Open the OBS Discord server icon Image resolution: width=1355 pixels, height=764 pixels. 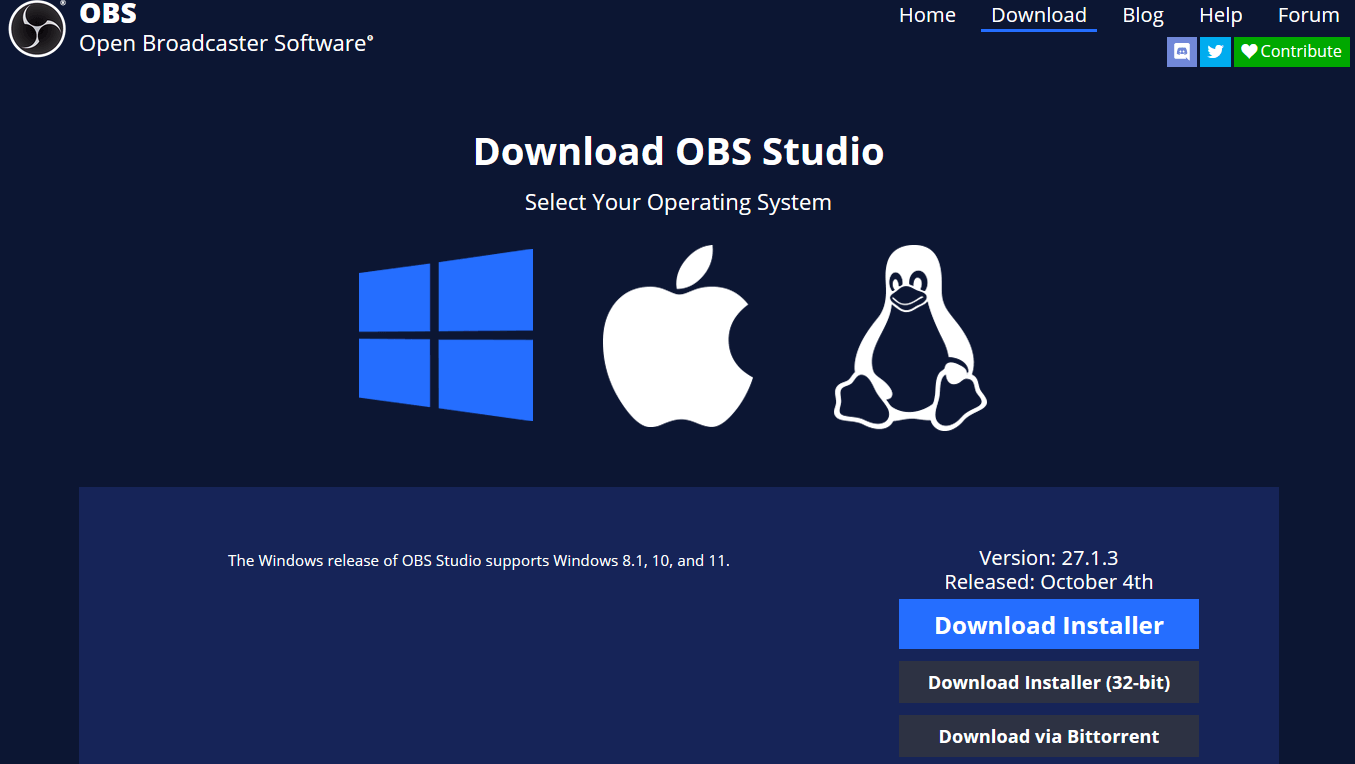1181,52
